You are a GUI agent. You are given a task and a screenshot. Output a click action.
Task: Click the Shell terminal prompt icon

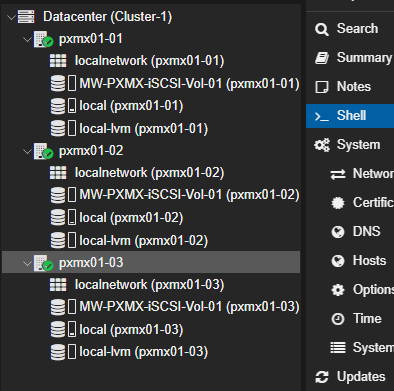tap(322, 116)
